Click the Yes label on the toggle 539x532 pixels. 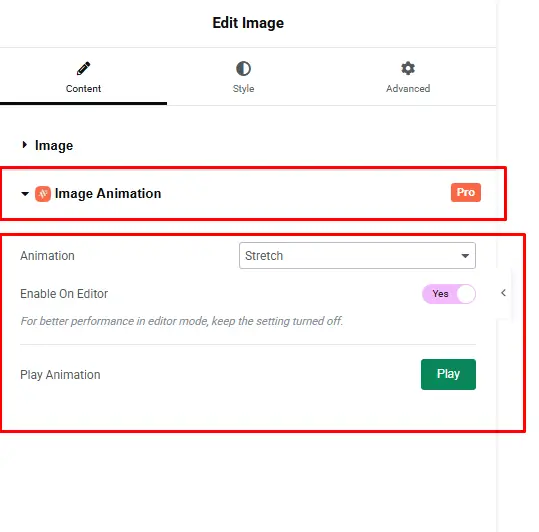tap(440, 294)
